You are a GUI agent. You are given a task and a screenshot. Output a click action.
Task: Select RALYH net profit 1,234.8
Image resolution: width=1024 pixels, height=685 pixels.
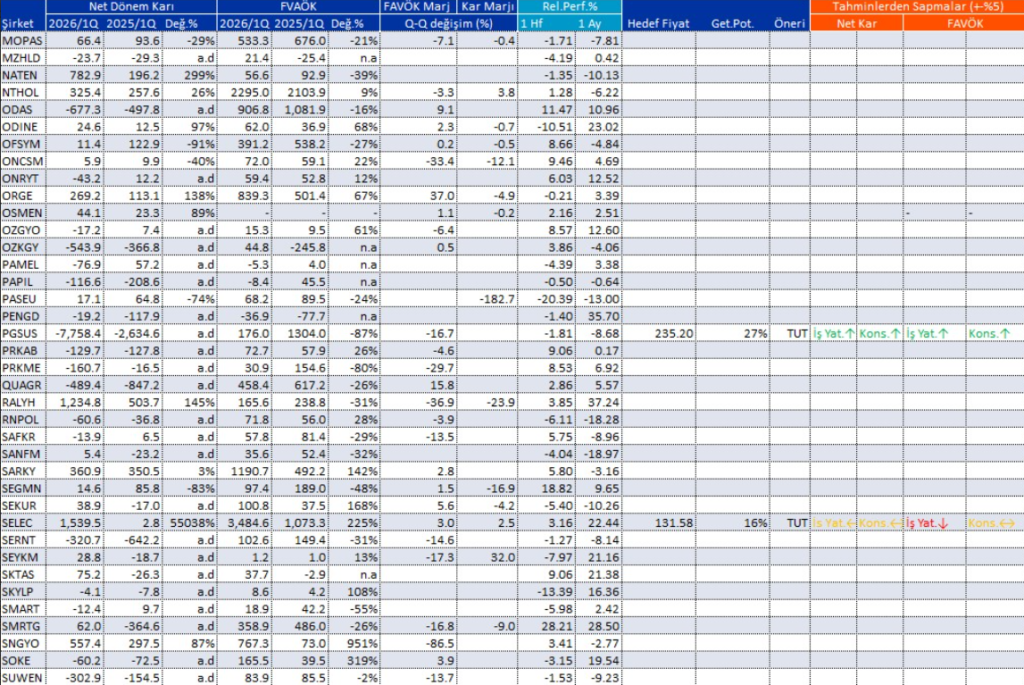81,402
